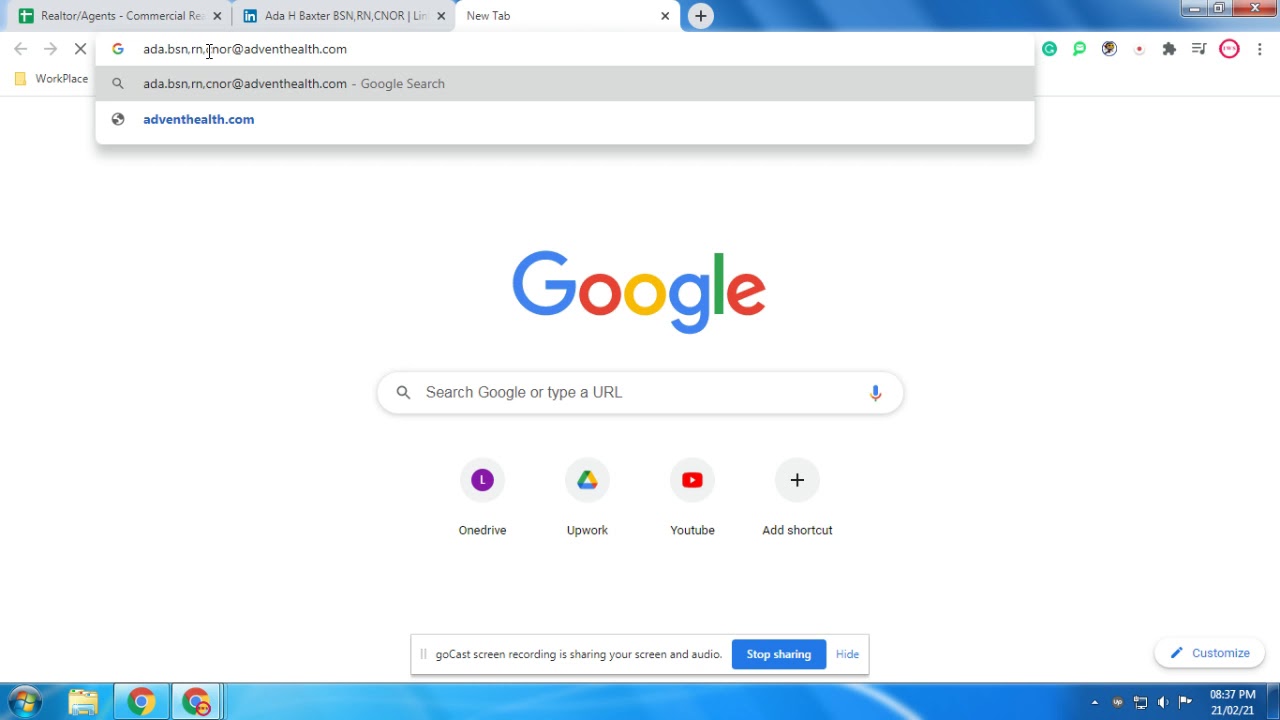Start voice search with the microphone
The width and height of the screenshot is (1280, 720).
[875, 393]
